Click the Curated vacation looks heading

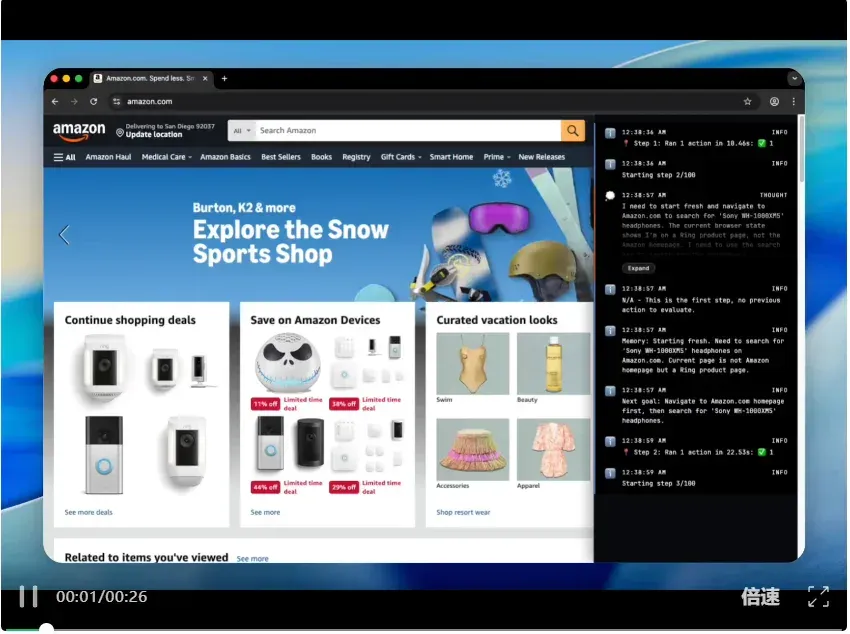(x=497, y=320)
